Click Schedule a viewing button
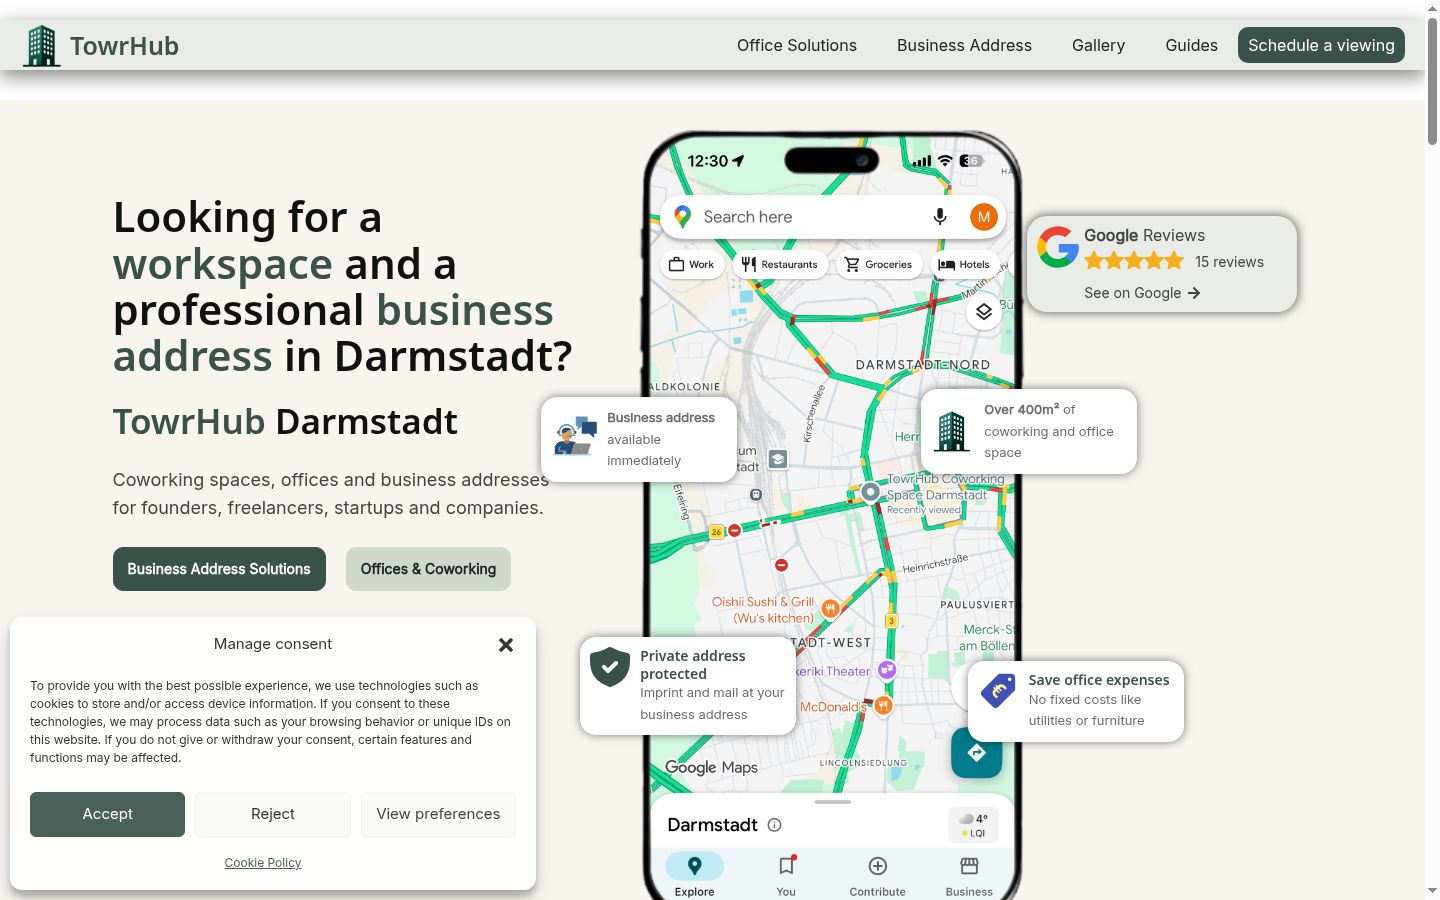 point(1321,45)
